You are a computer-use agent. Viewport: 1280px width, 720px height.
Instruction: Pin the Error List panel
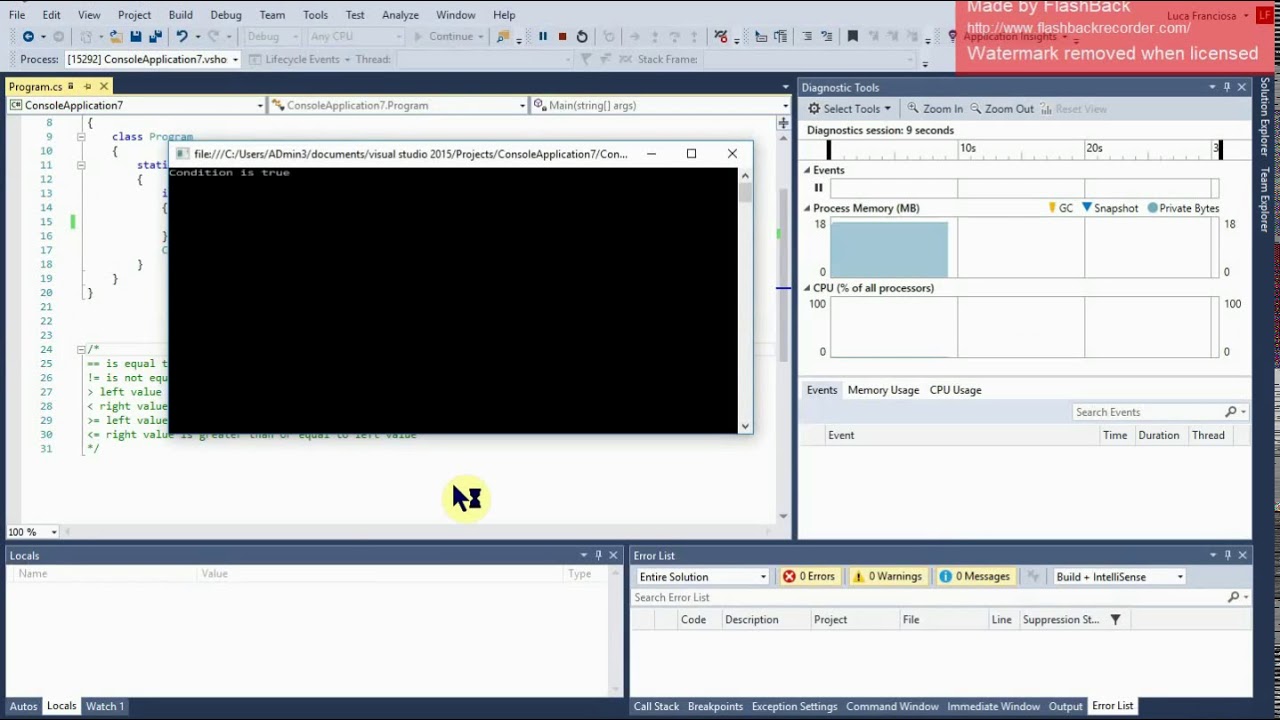click(x=1227, y=555)
